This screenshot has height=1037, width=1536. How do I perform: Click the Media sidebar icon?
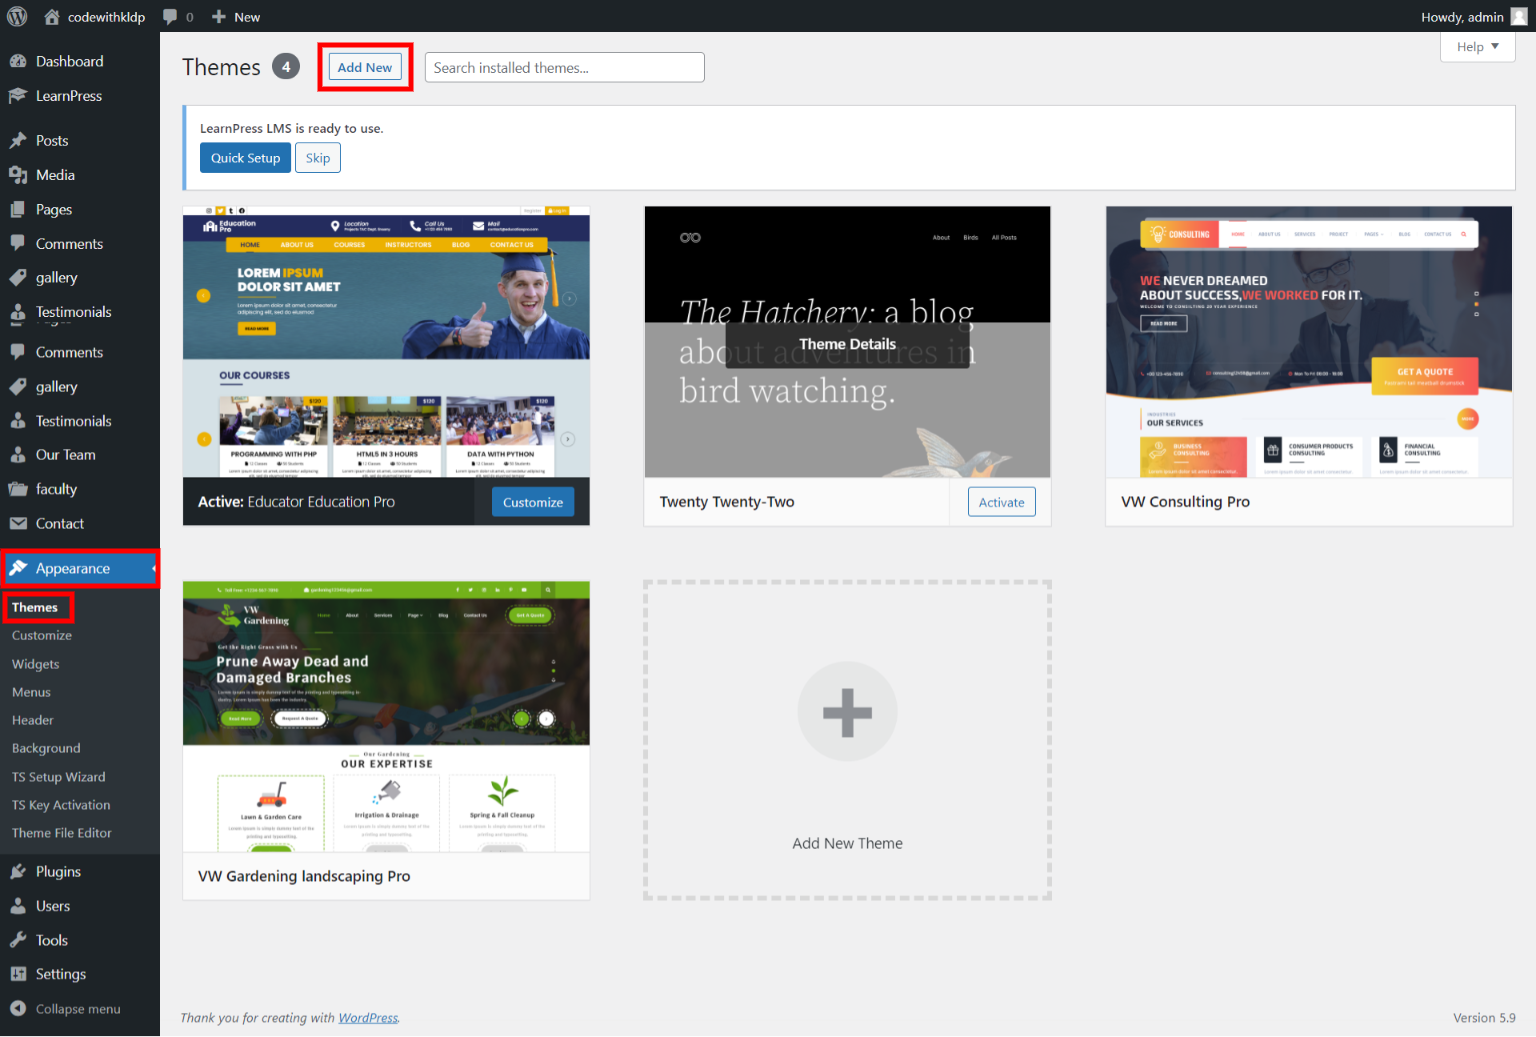click(x=18, y=175)
